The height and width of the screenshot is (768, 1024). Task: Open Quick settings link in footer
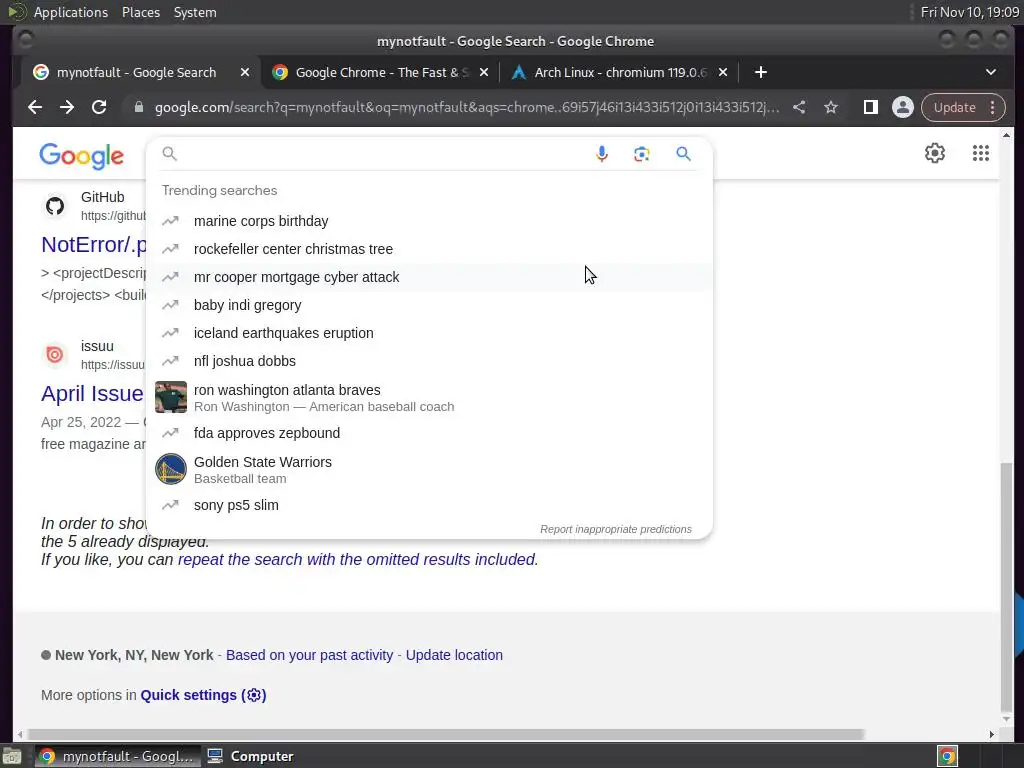point(203,696)
